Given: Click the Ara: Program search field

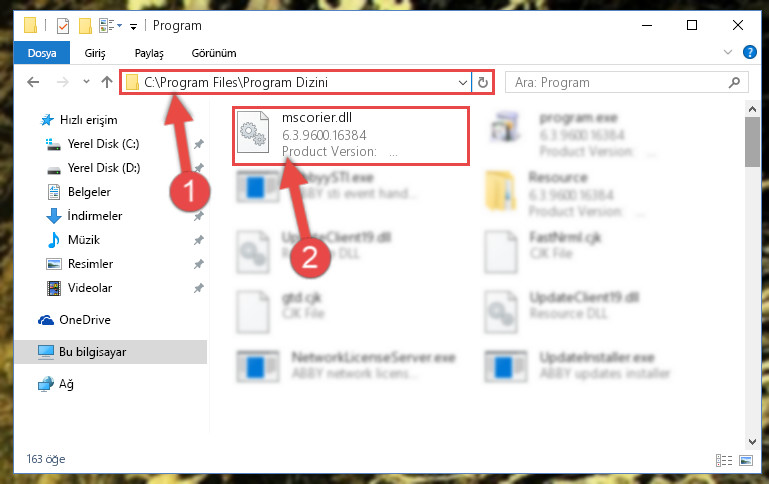Looking at the screenshot, I should pos(617,82).
